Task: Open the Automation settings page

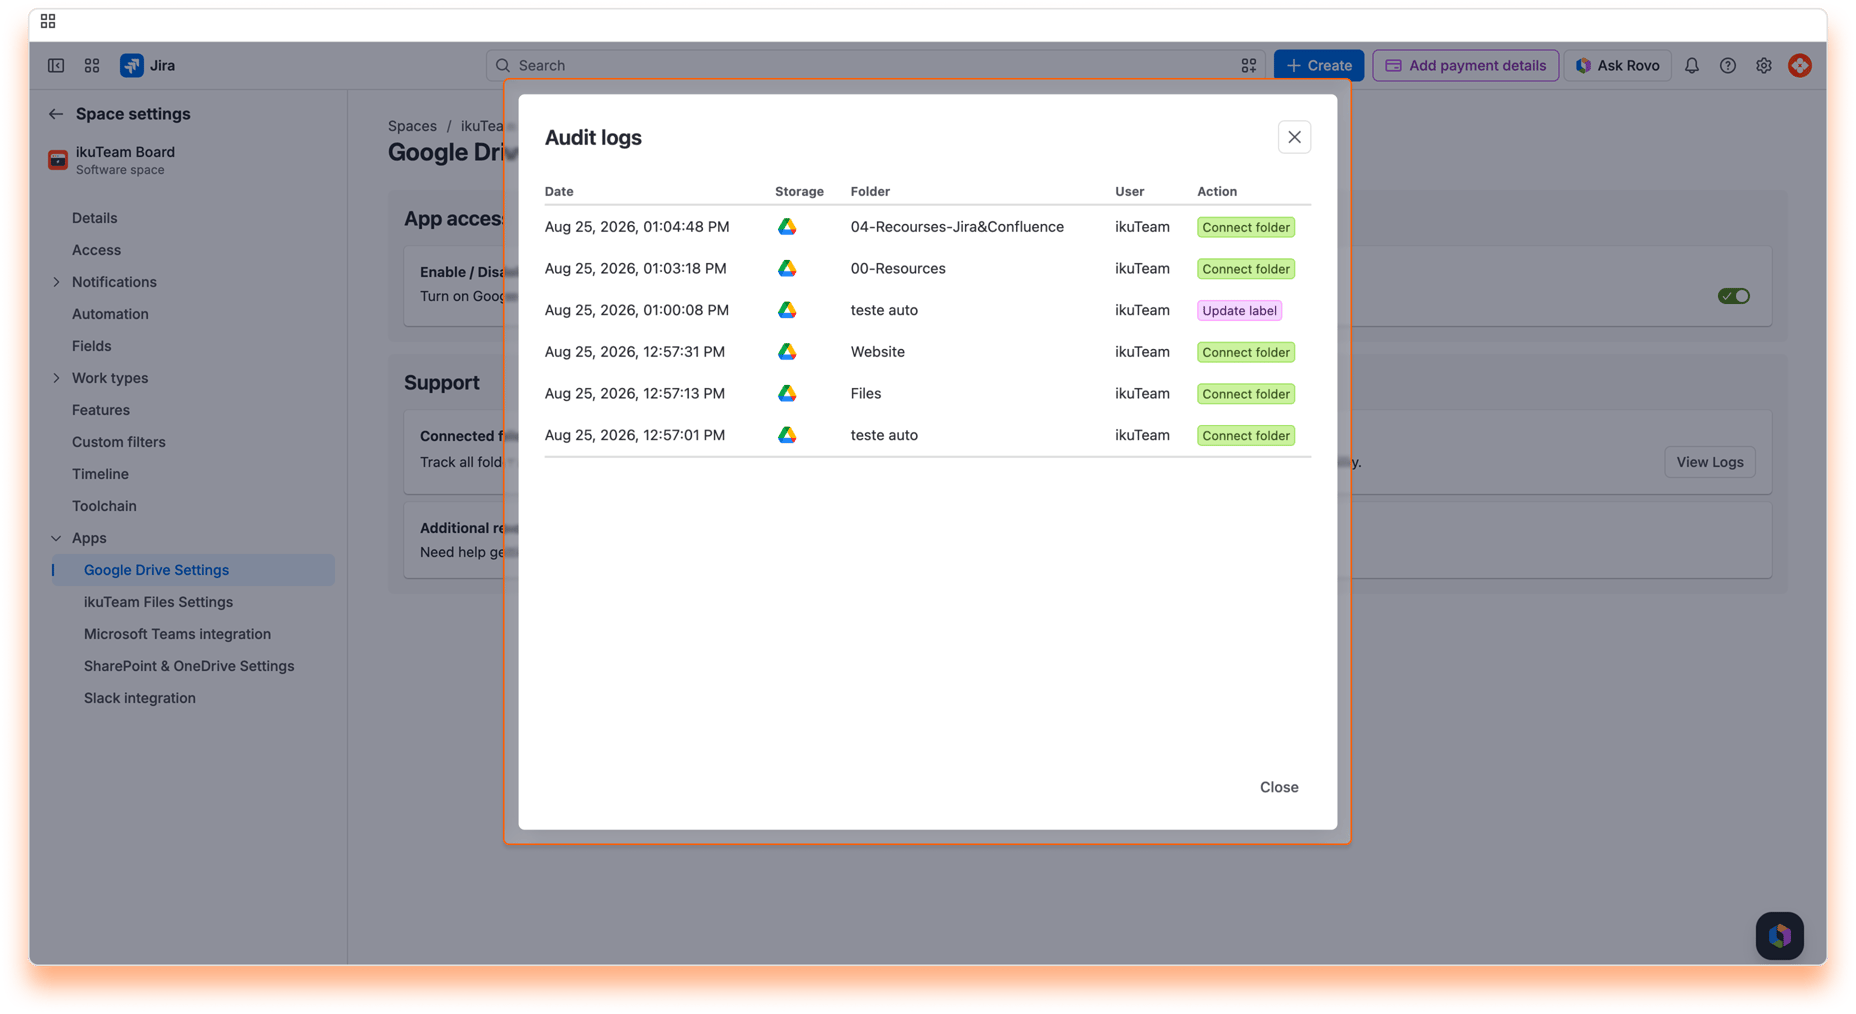Action: point(110,314)
